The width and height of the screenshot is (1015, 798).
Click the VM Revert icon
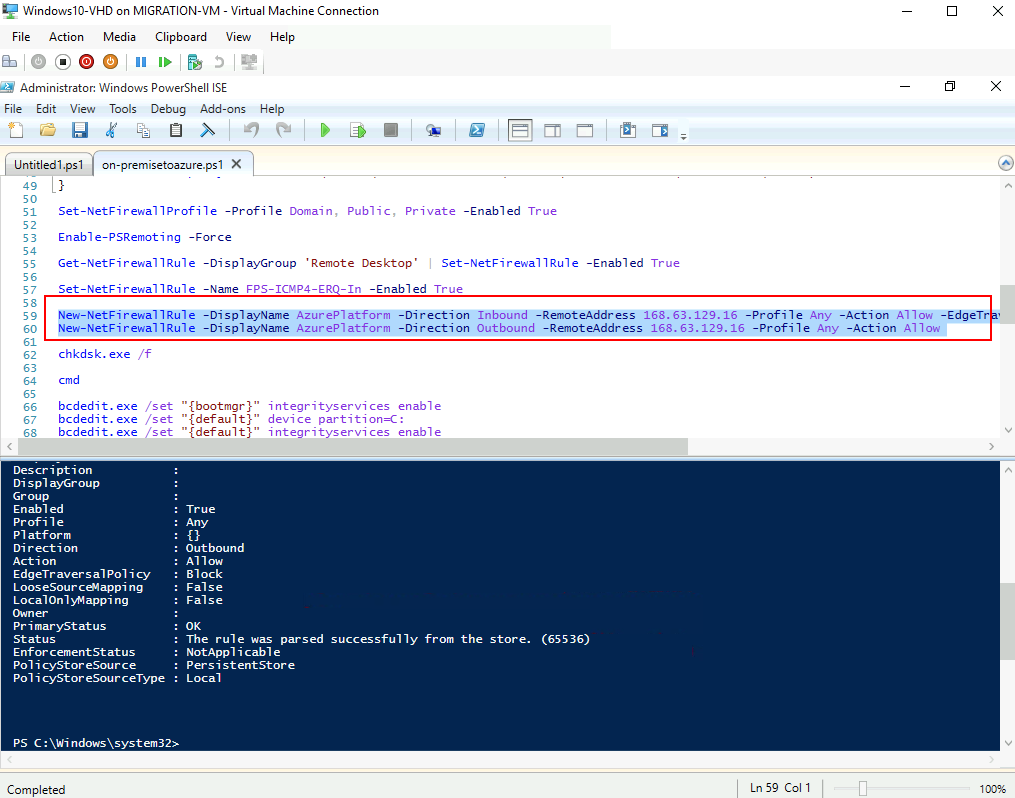219,62
